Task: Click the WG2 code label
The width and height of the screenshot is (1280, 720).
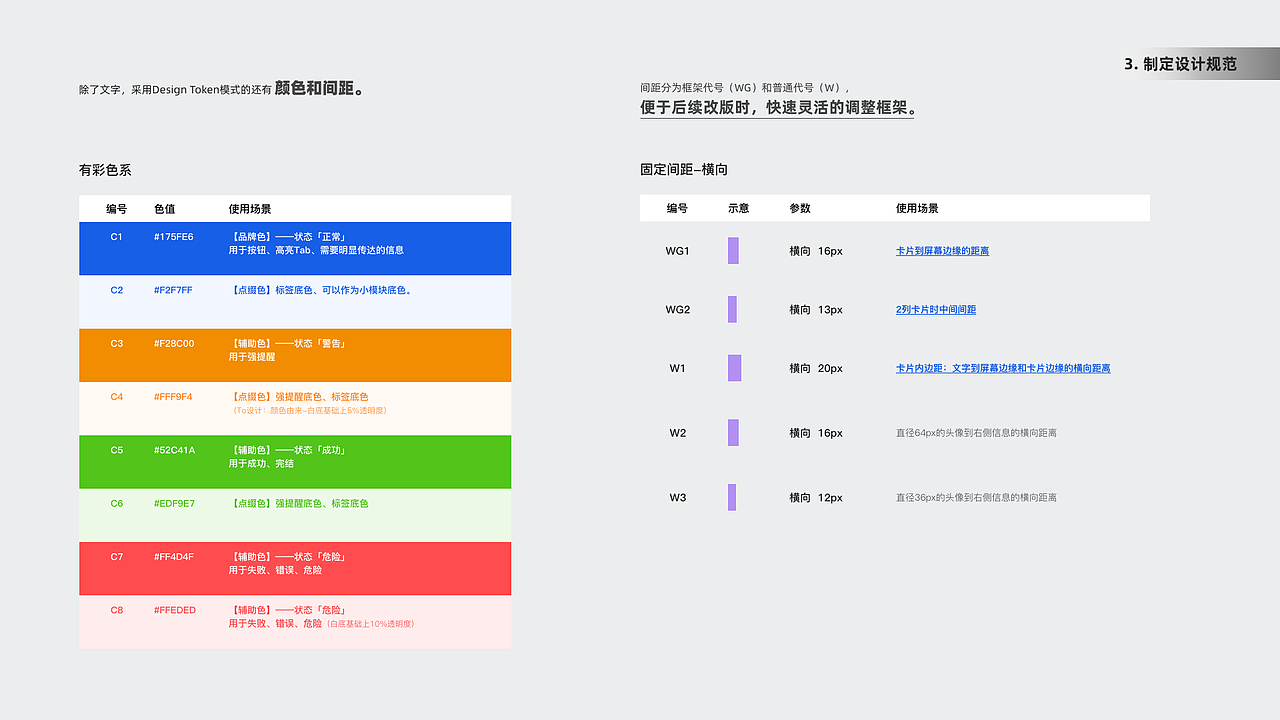Action: click(x=678, y=310)
